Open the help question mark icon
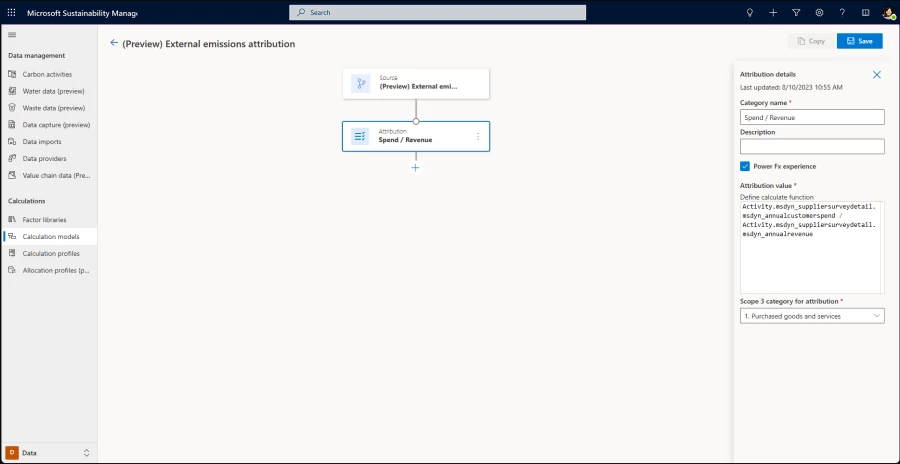Image resolution: width=900 pixels, height=464 pixels. tap(842, 12)
